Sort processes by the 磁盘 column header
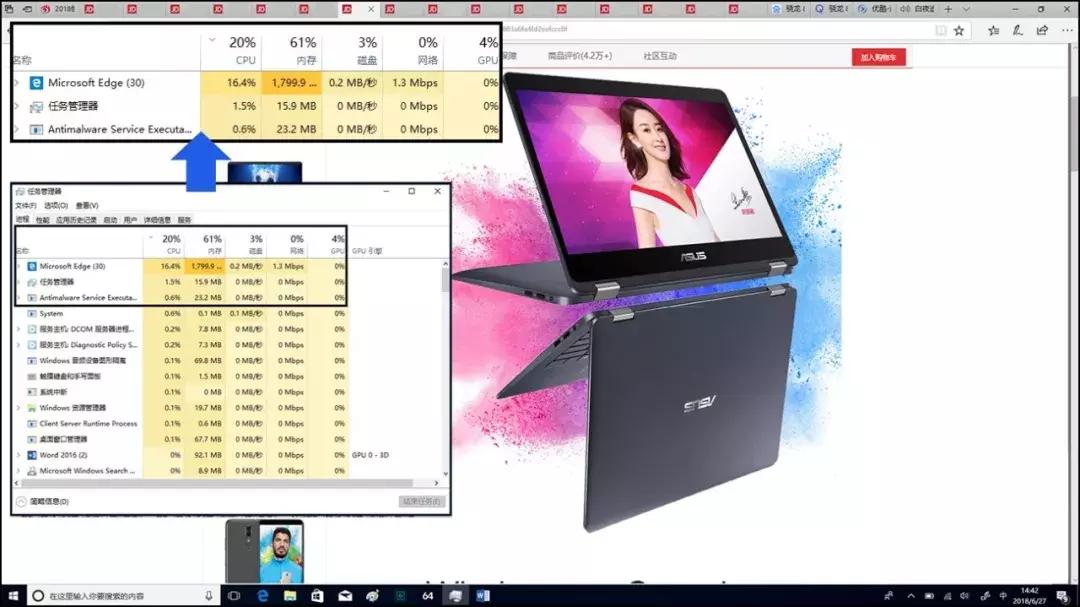1080x607 pixels. pyautogui.click(x=246, y=244)
